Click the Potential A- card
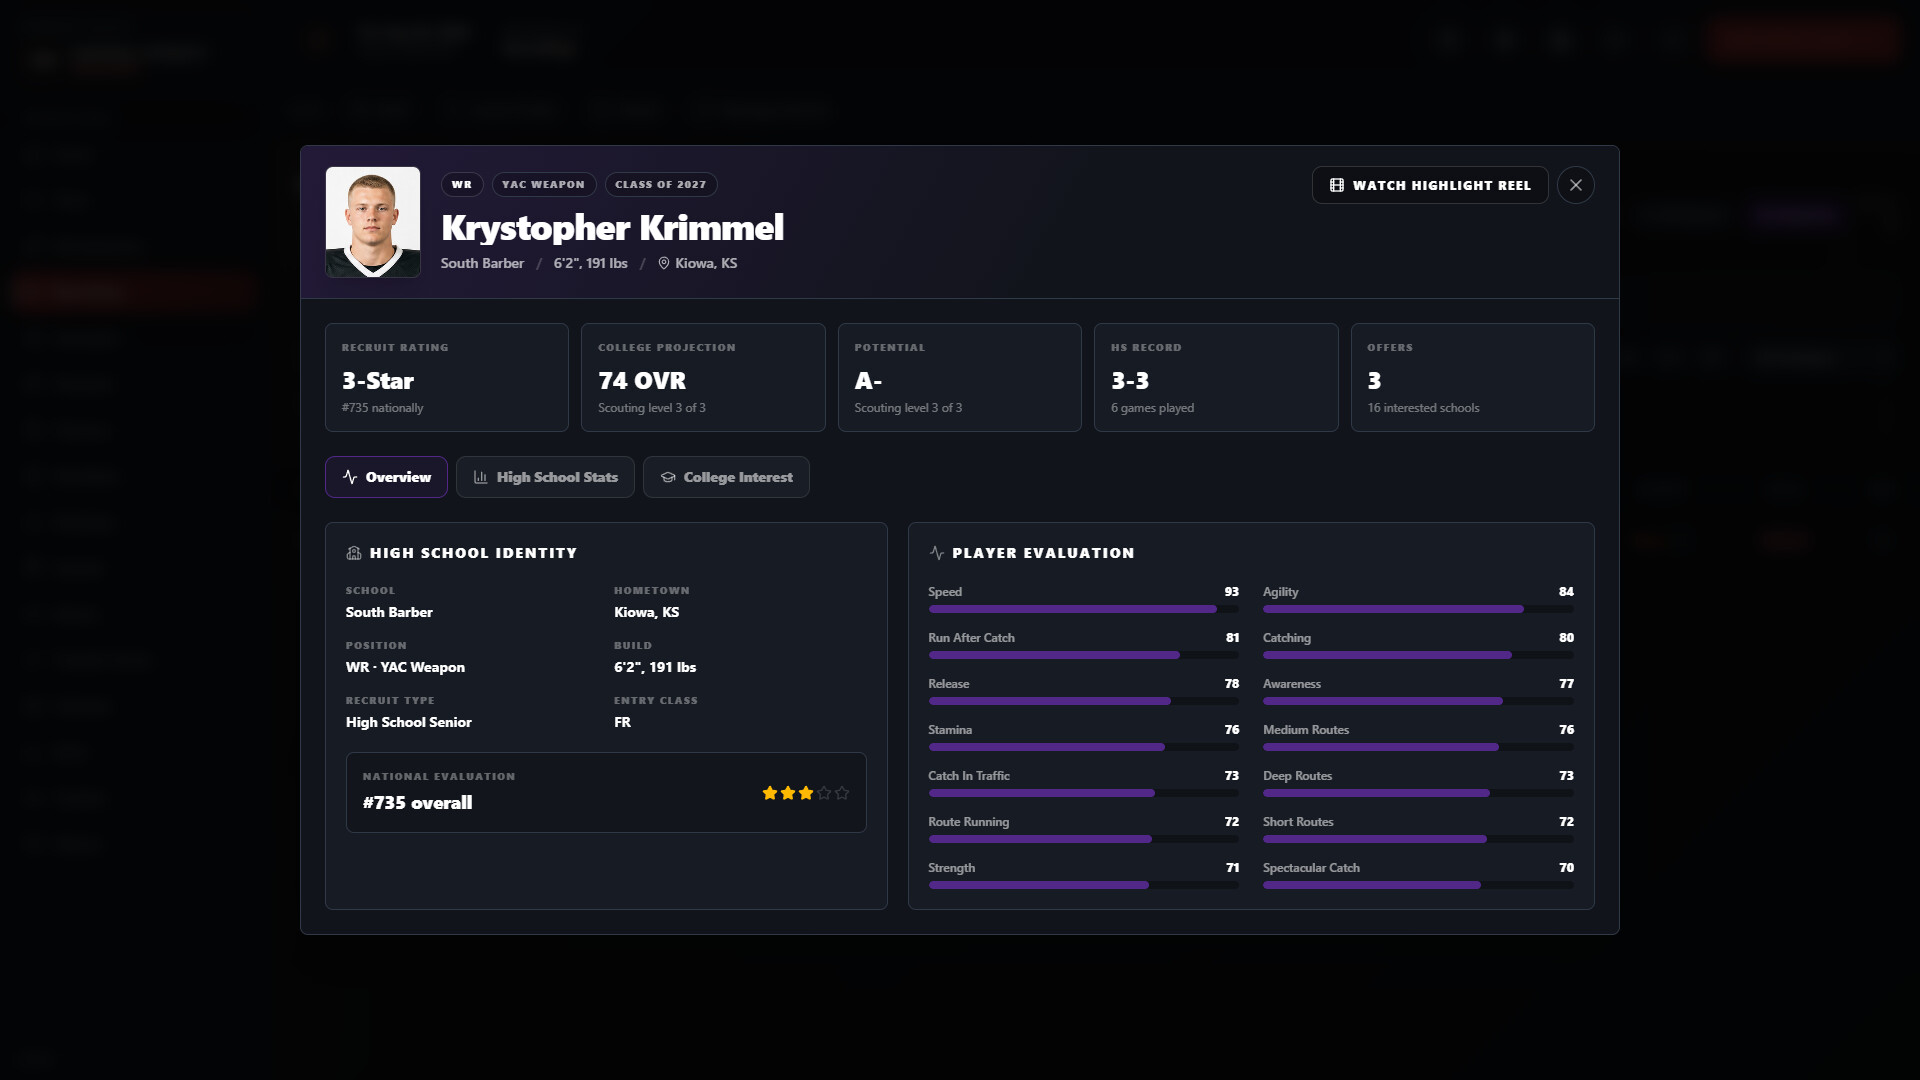 [x=960, y=377]
